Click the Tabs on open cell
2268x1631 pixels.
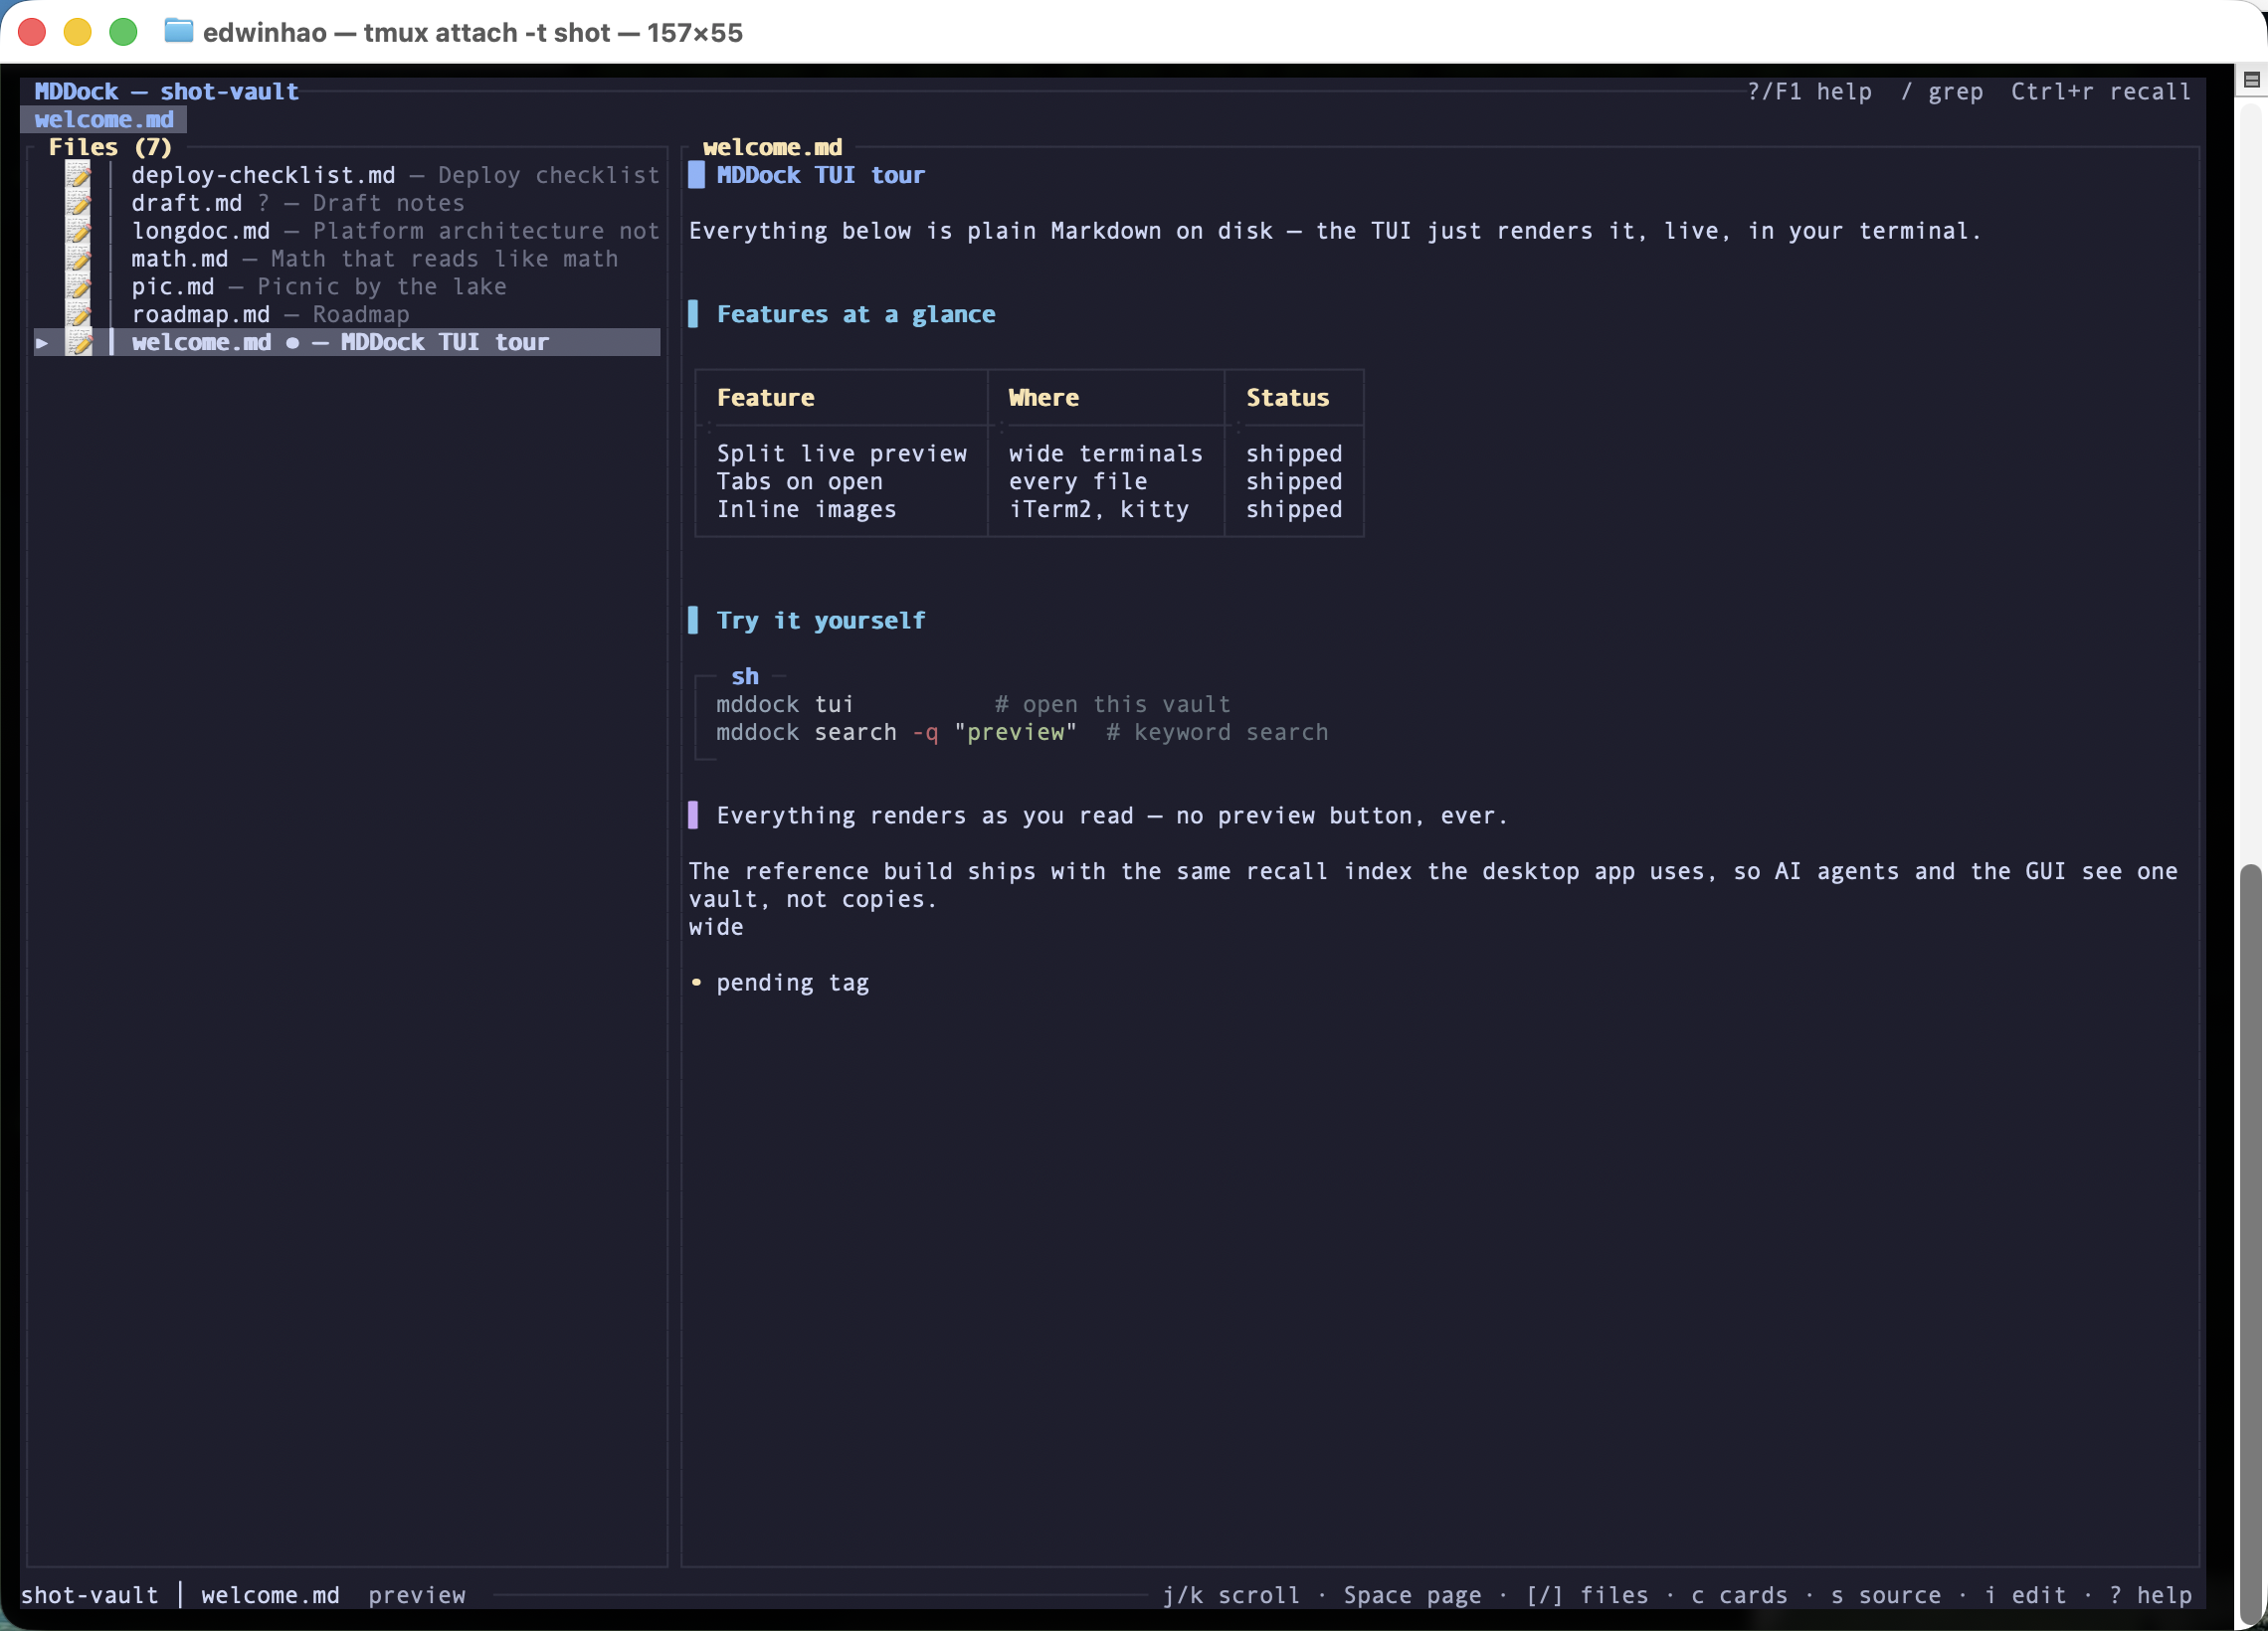coord(800,482)
